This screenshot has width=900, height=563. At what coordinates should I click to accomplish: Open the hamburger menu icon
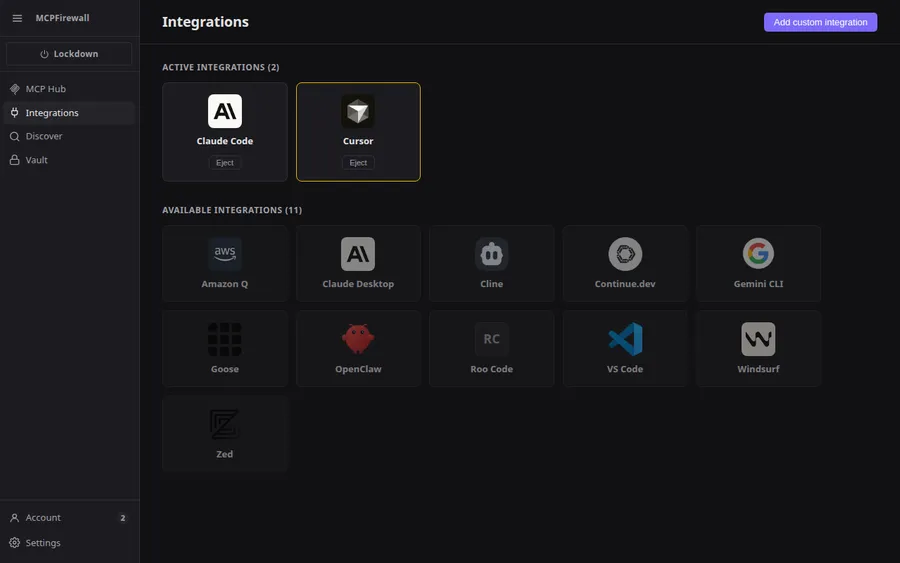click(17, 18)
